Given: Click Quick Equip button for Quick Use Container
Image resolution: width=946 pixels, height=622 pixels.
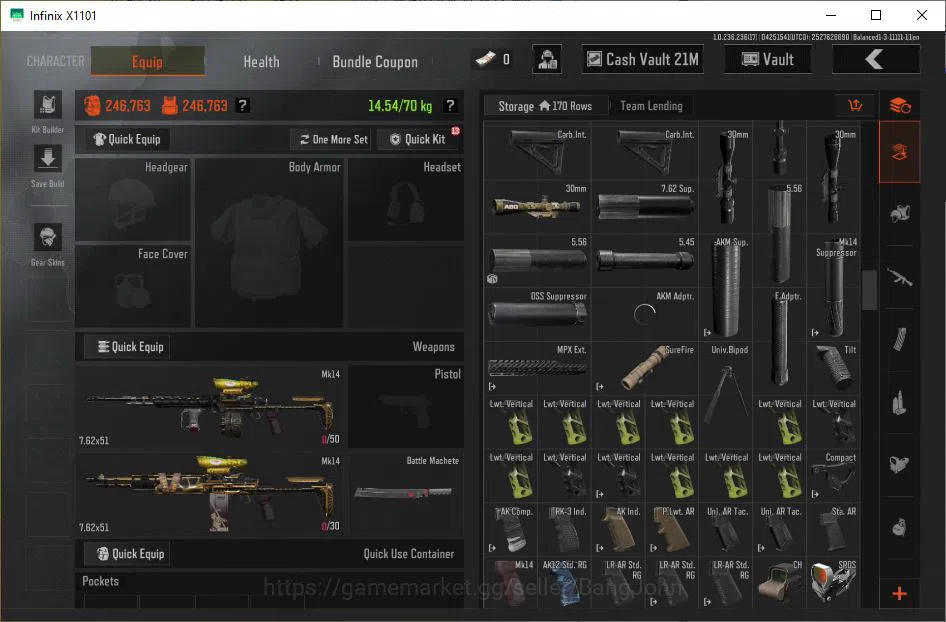Looking at the screenshot, I should click(x=127, y=554).
